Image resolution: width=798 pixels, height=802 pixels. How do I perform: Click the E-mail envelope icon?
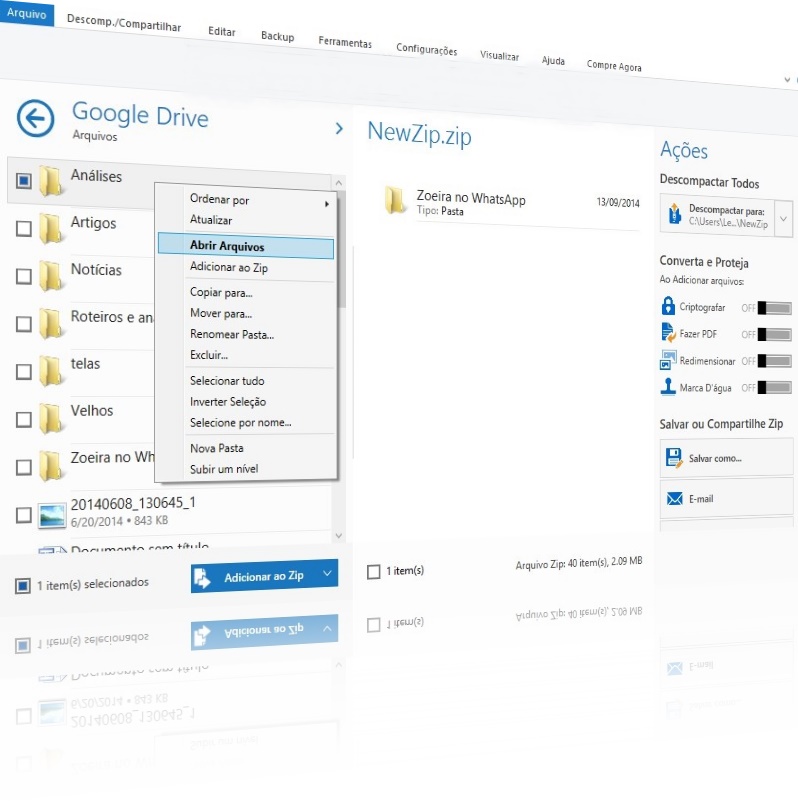click(675, 498)
